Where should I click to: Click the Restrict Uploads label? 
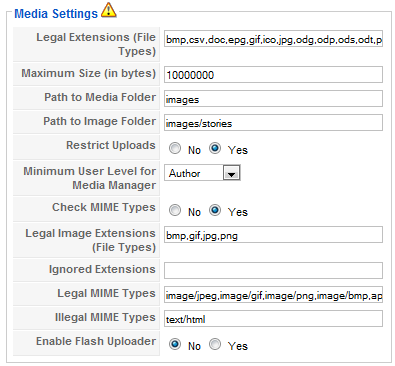point(111,145)
